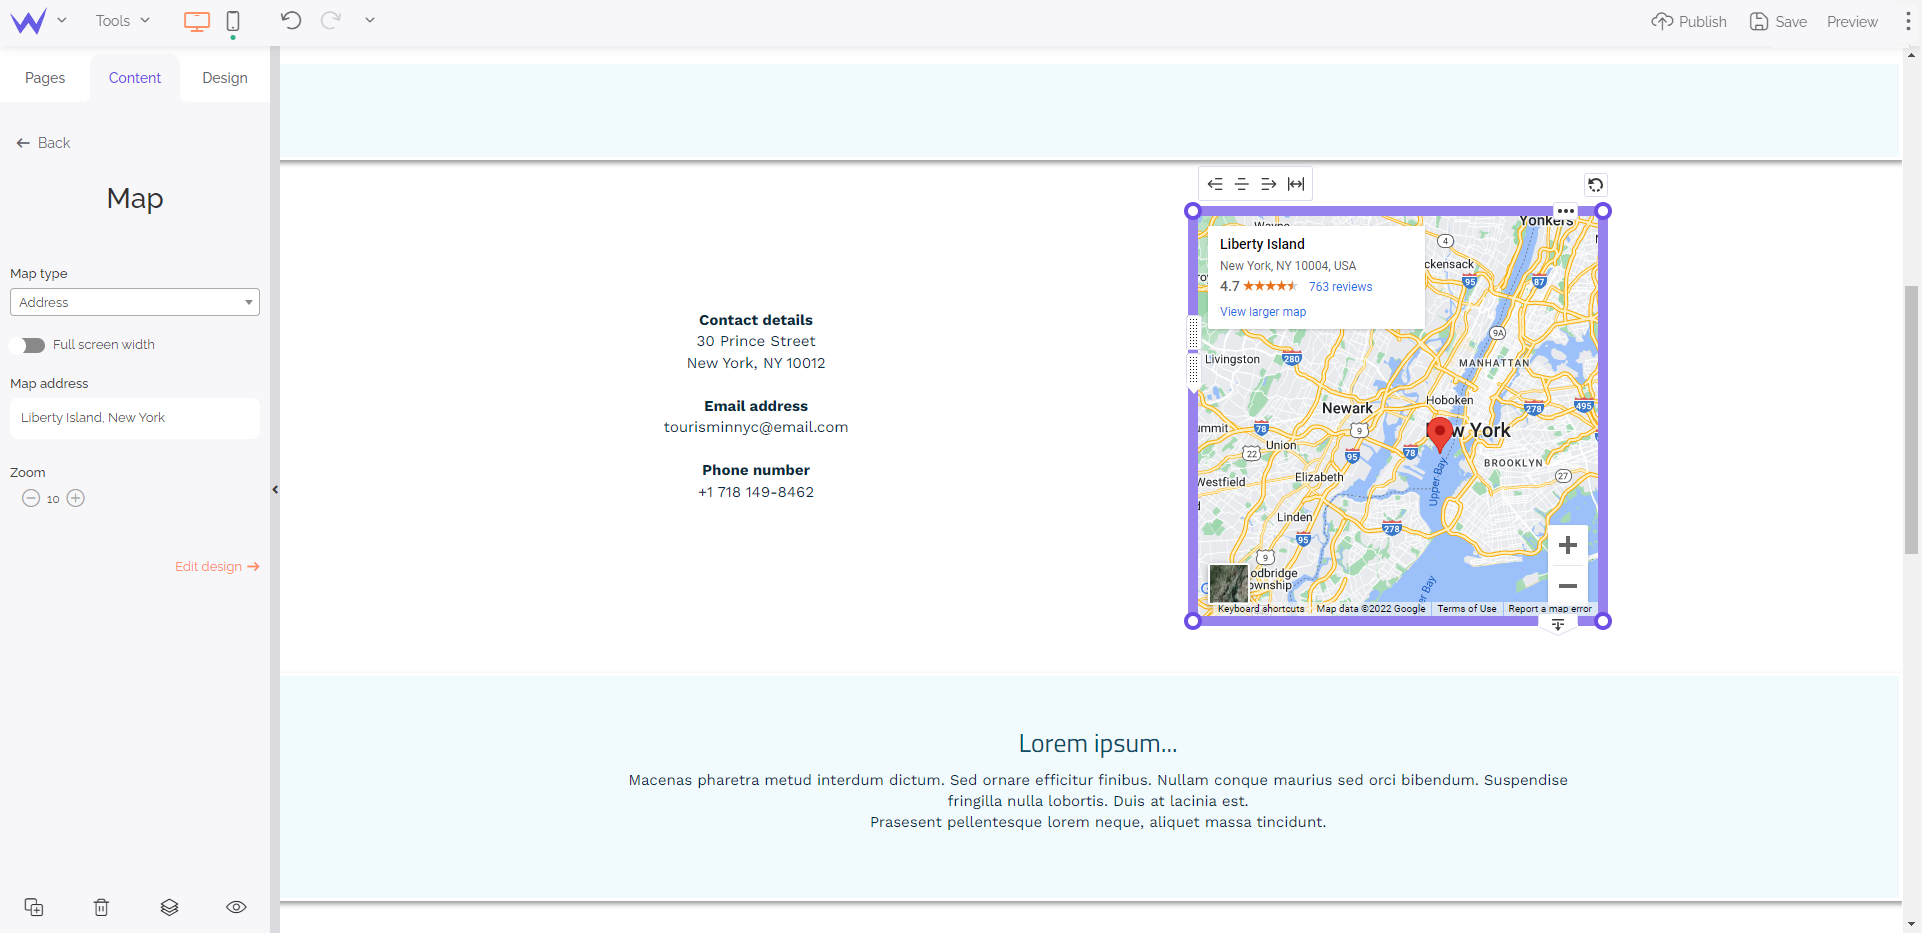Screen dimensions: 1922x933
Task: Open the 763 reviews link
Action: point(1340,287)
